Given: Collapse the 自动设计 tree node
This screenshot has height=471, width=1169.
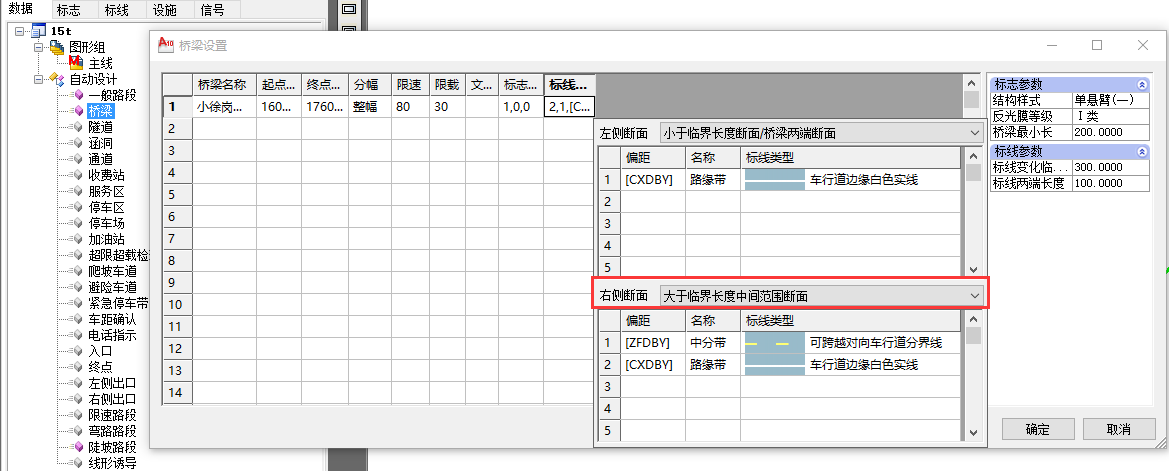Looking at the screenshot, I should [x=38, y=79].
